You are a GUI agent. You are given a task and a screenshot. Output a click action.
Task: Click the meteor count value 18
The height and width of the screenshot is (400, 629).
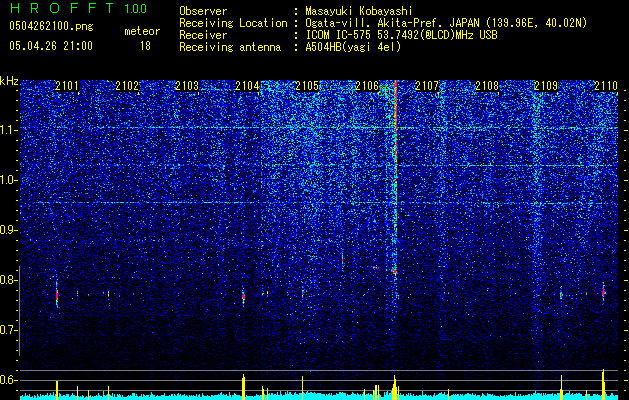coord(145,46)
